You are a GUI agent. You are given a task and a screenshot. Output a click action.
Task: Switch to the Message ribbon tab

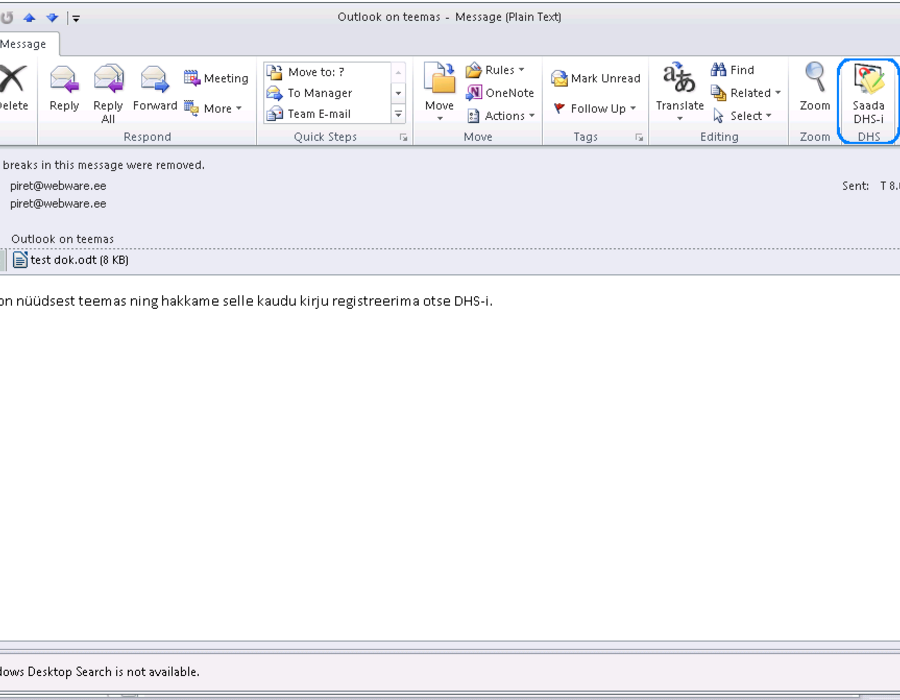click(x=24, y=44)
